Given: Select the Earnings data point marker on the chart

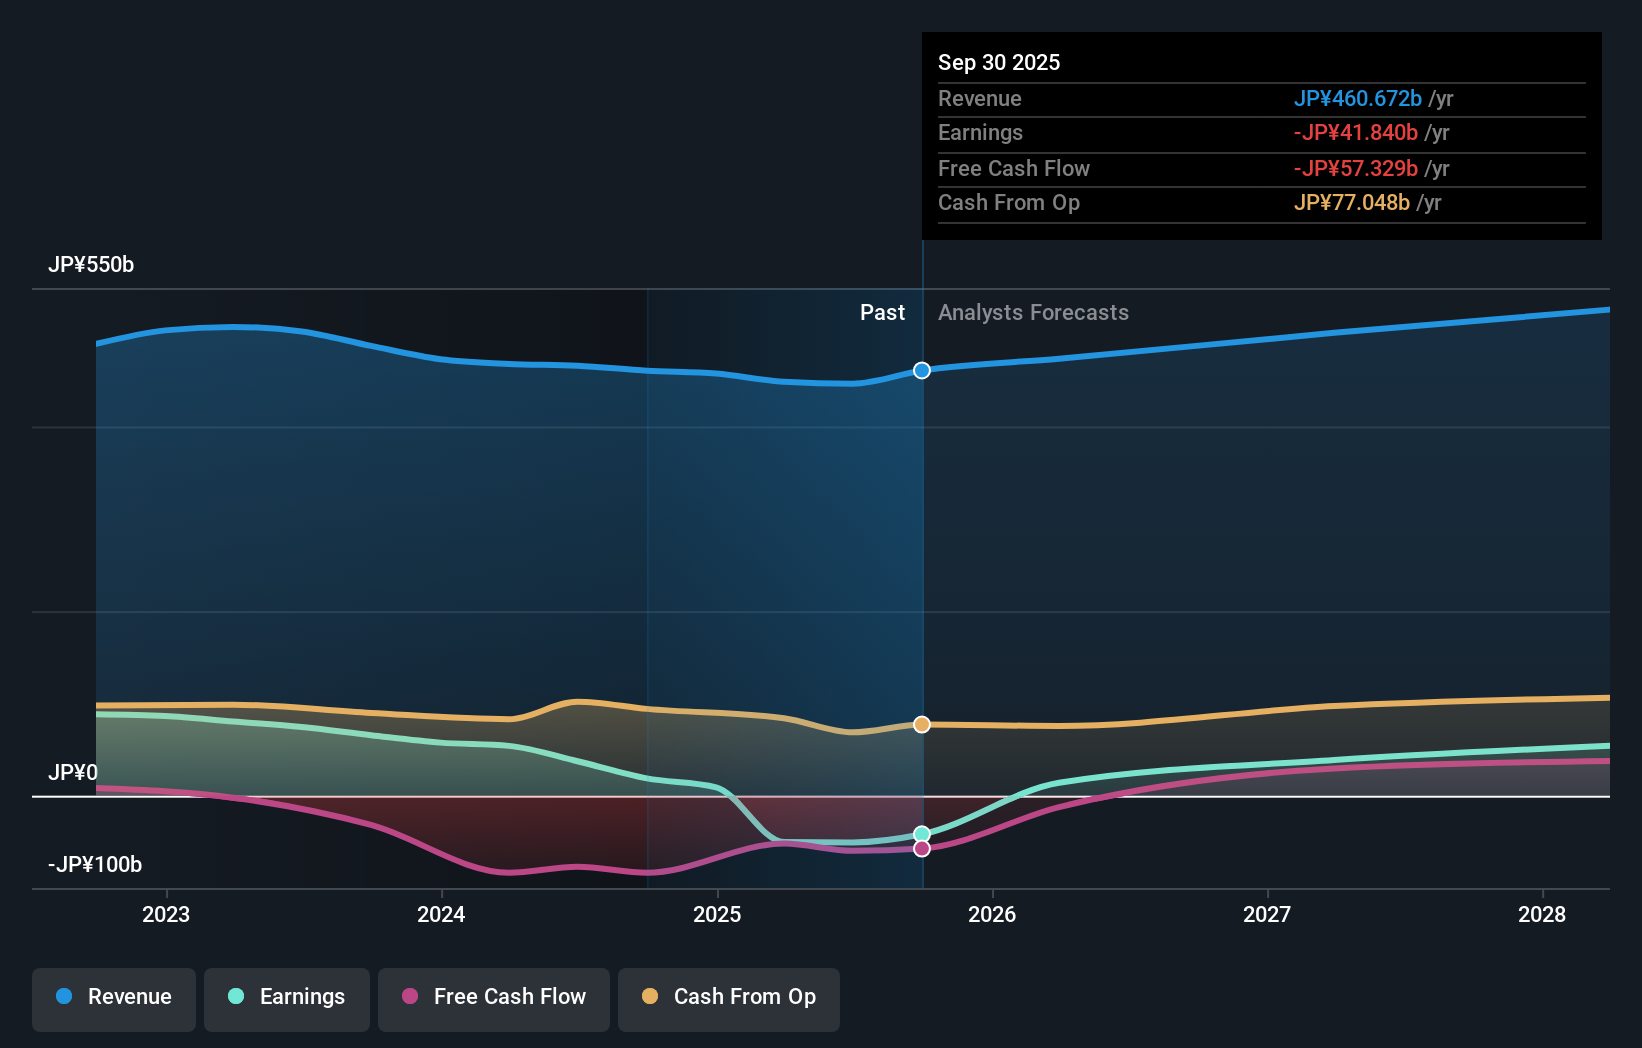Looking at the screenshot, I should point(921,832).
